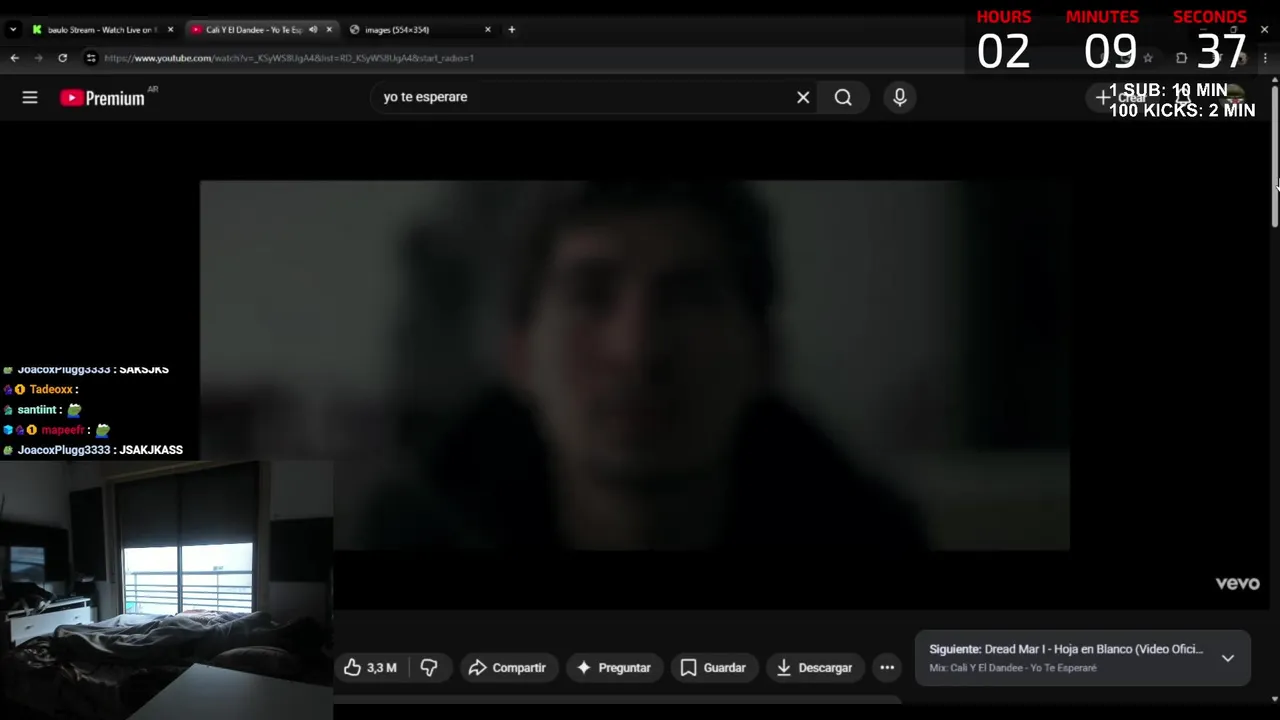Click the Guardar save button
Screen dimensions: 1280x720
point(713,667)
